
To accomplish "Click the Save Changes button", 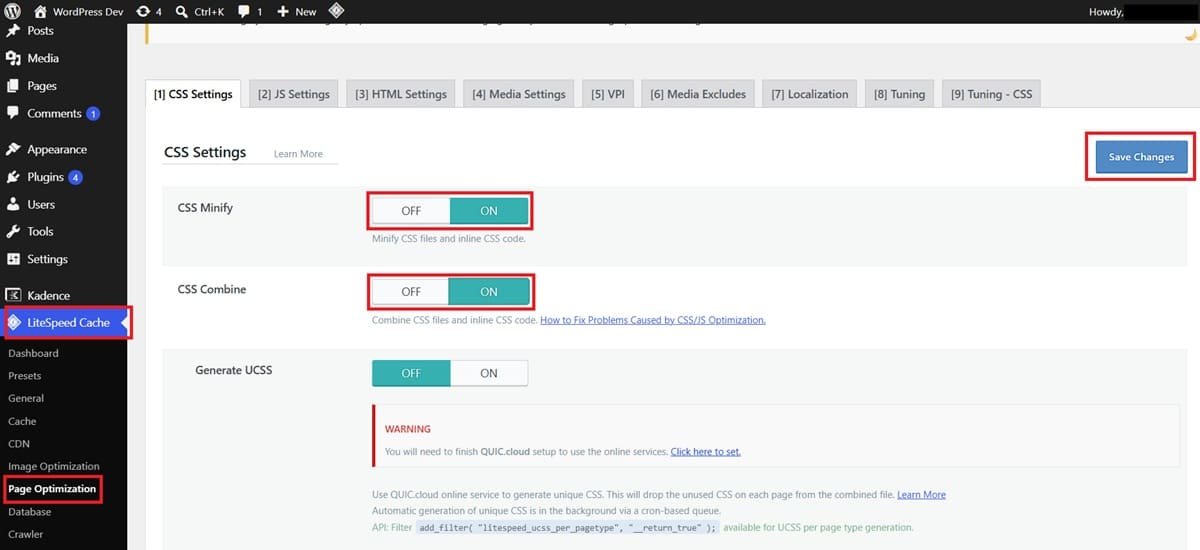I will pyautogui.click(x=1141, y=157).
